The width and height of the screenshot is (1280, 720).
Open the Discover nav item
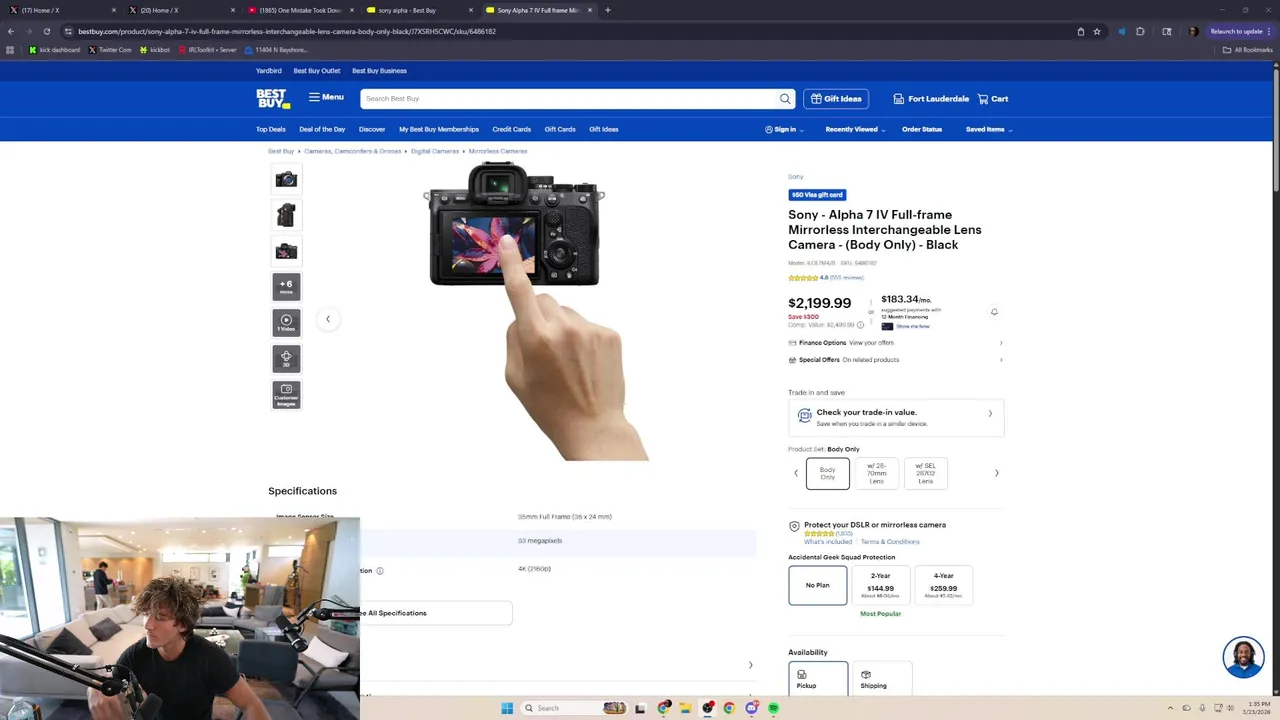pyautogui.click(x=372, y=129)
